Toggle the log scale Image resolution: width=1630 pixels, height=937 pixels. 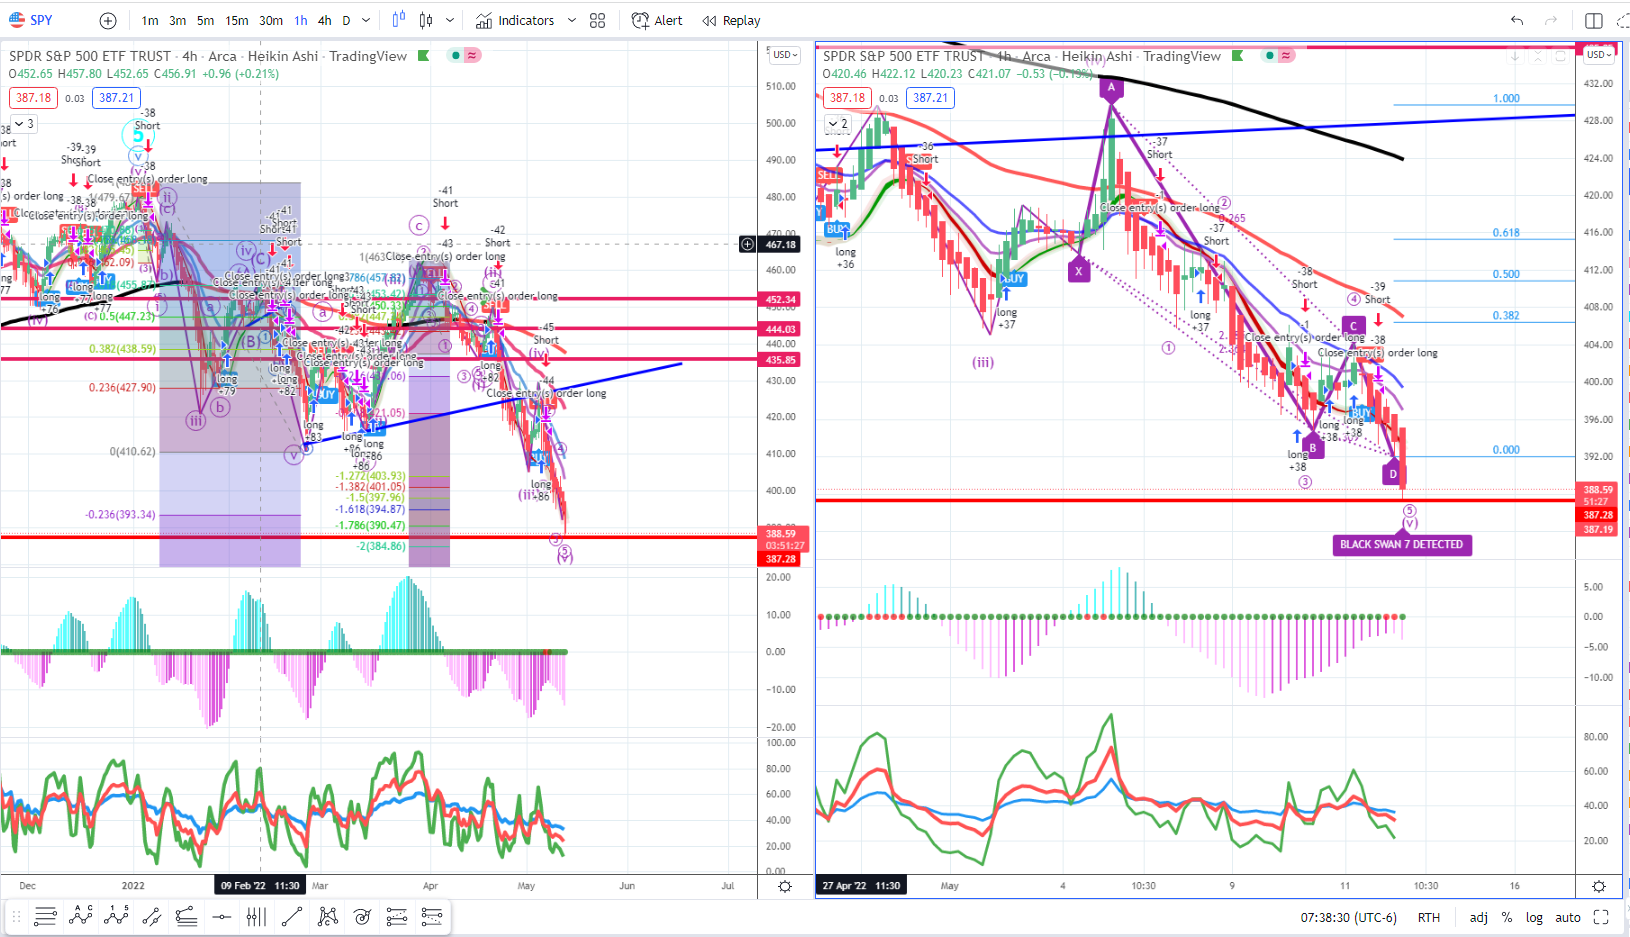(1534, 917)
